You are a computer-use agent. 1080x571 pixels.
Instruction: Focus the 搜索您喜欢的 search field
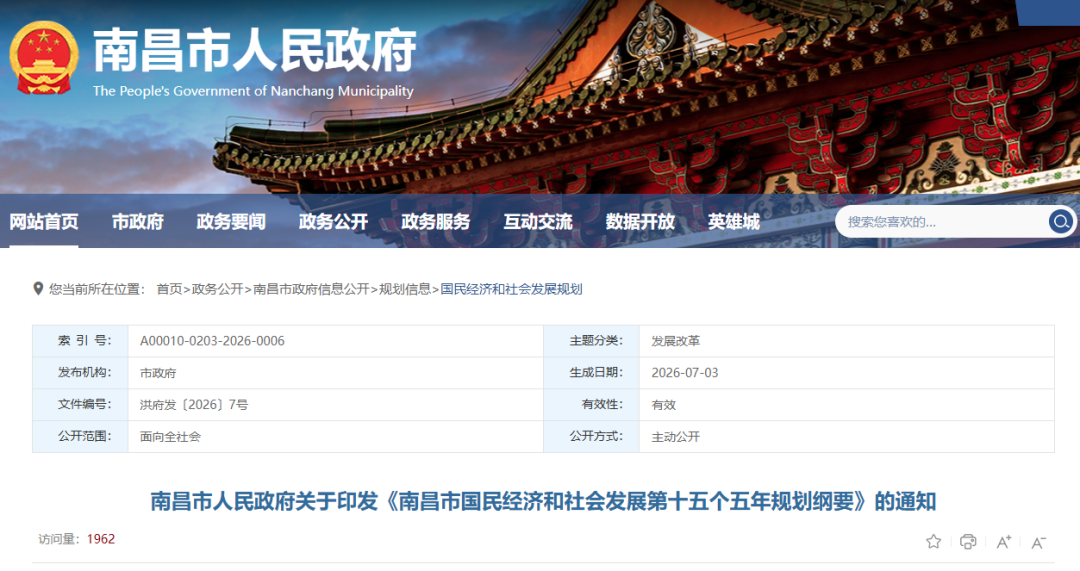coord(942,222)
